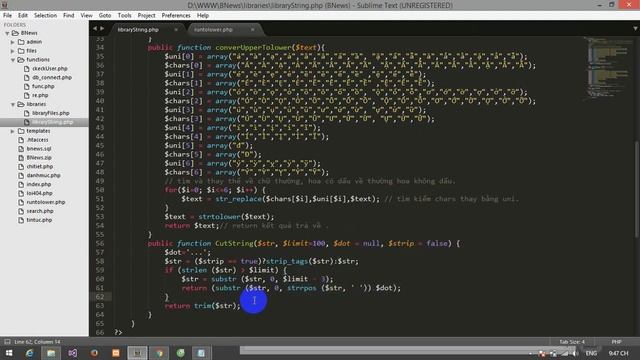This screenshot has height=360, width=640.
Task: Open Google Chrome from taskbar
Action: point(159,353)
